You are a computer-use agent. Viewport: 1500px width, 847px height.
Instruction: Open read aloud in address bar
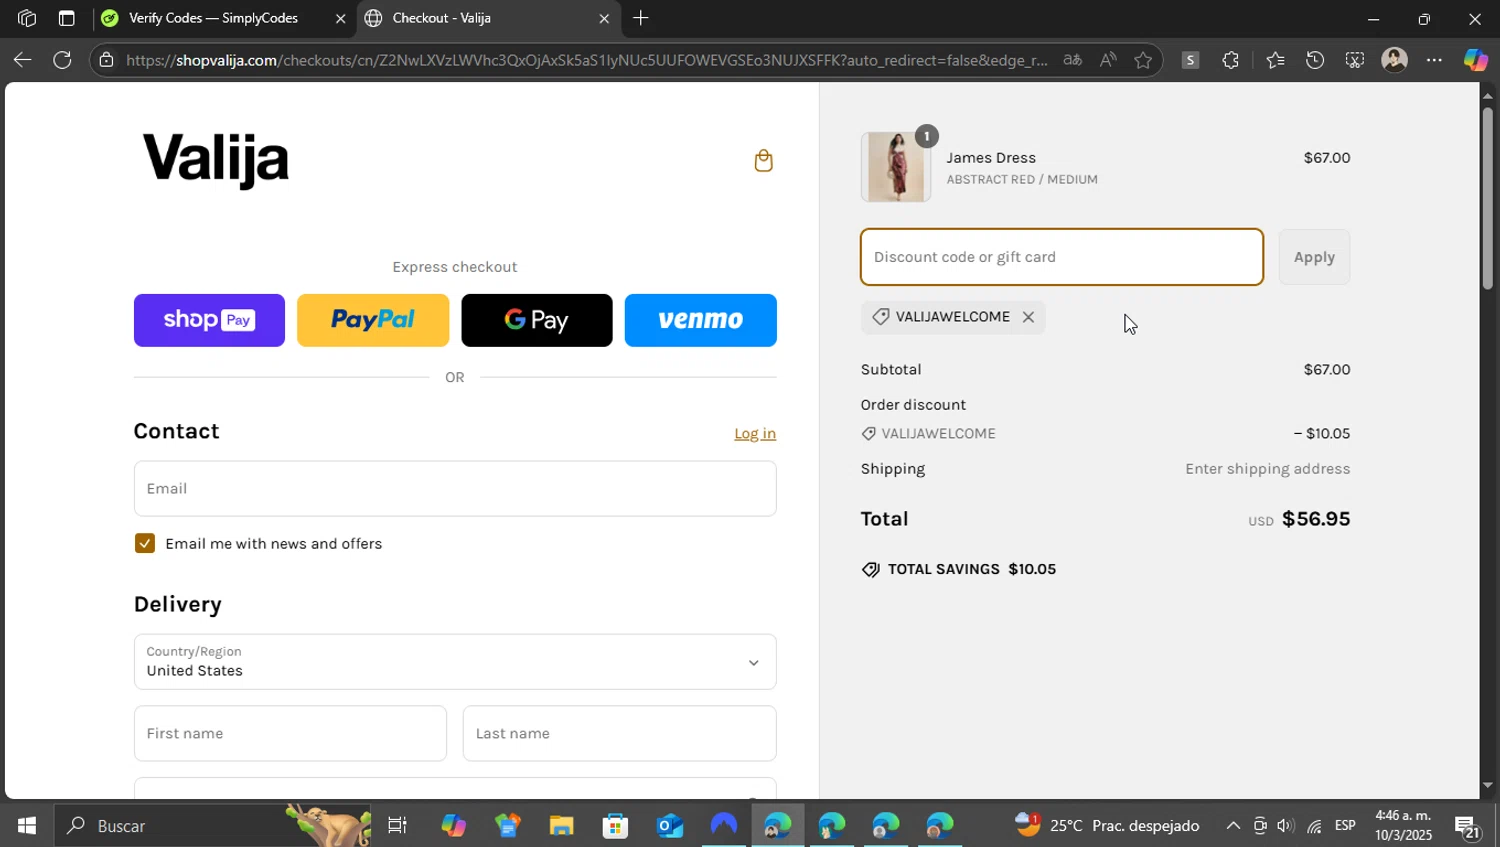pos(1108,60)
